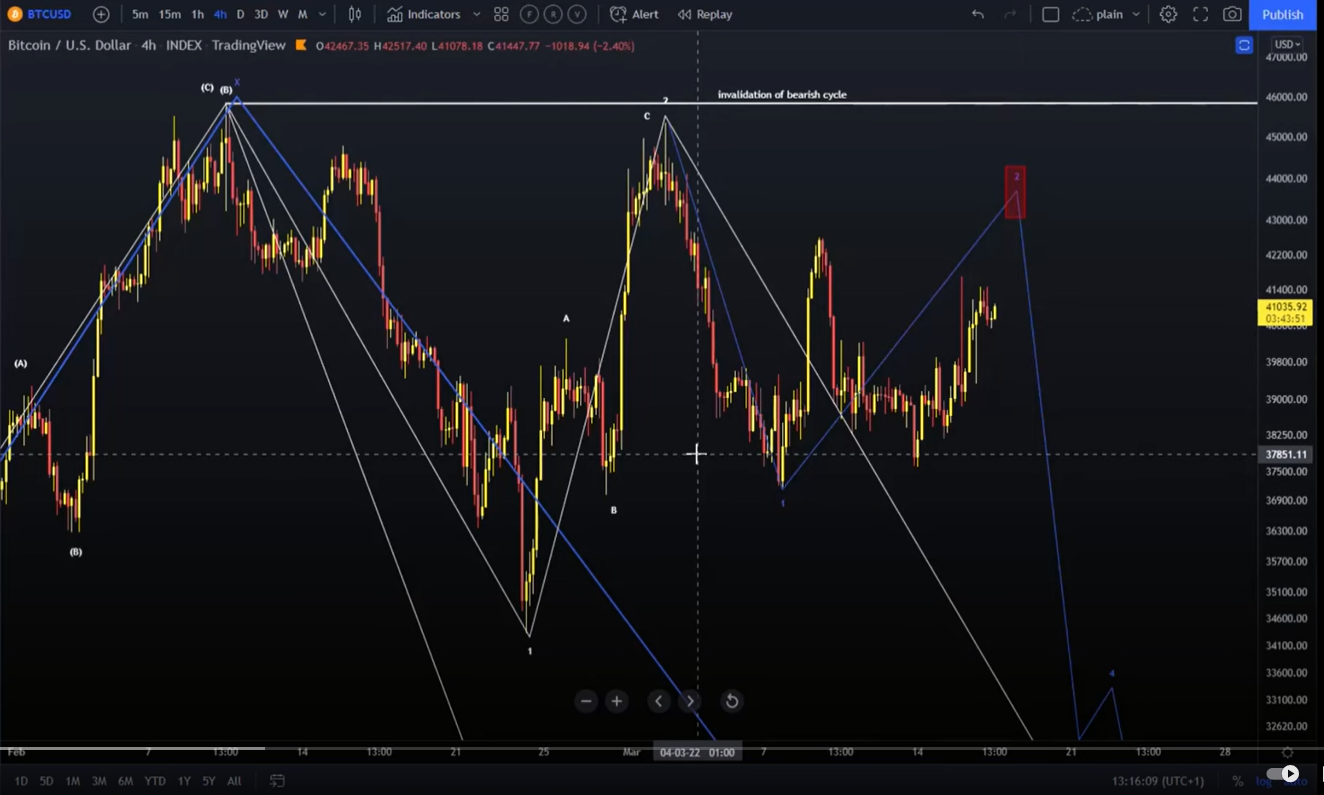Open the indicator templates grid
The height and width of the screenshot is (795, 1324).
(x=501, y=14)
